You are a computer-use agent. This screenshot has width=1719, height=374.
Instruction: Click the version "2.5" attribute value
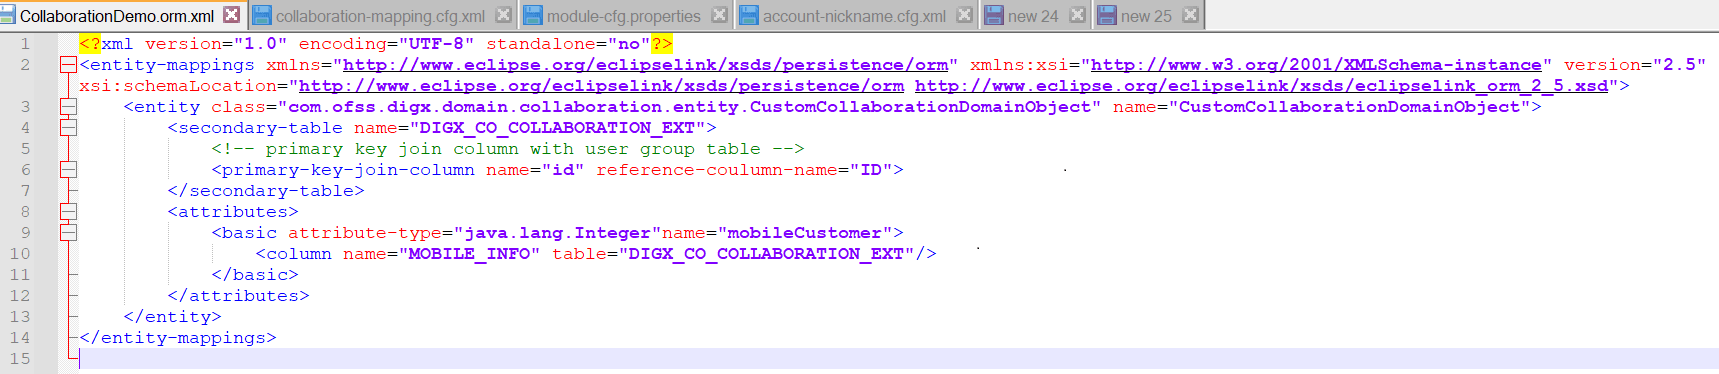pos(1679,65)
